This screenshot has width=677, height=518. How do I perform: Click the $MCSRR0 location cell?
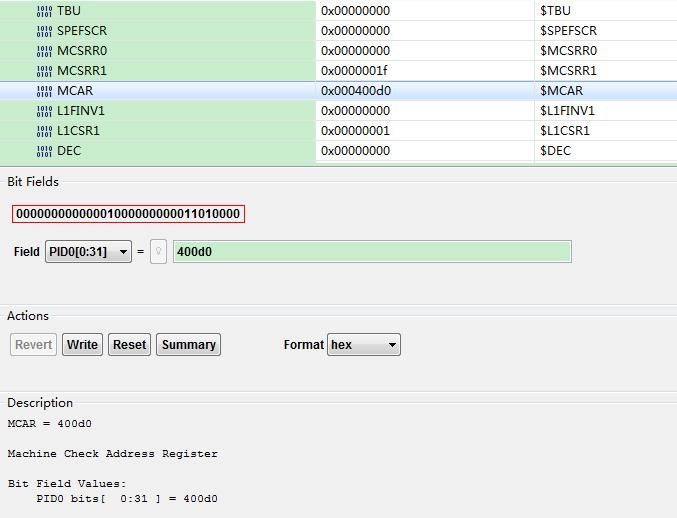pos(568,51)
